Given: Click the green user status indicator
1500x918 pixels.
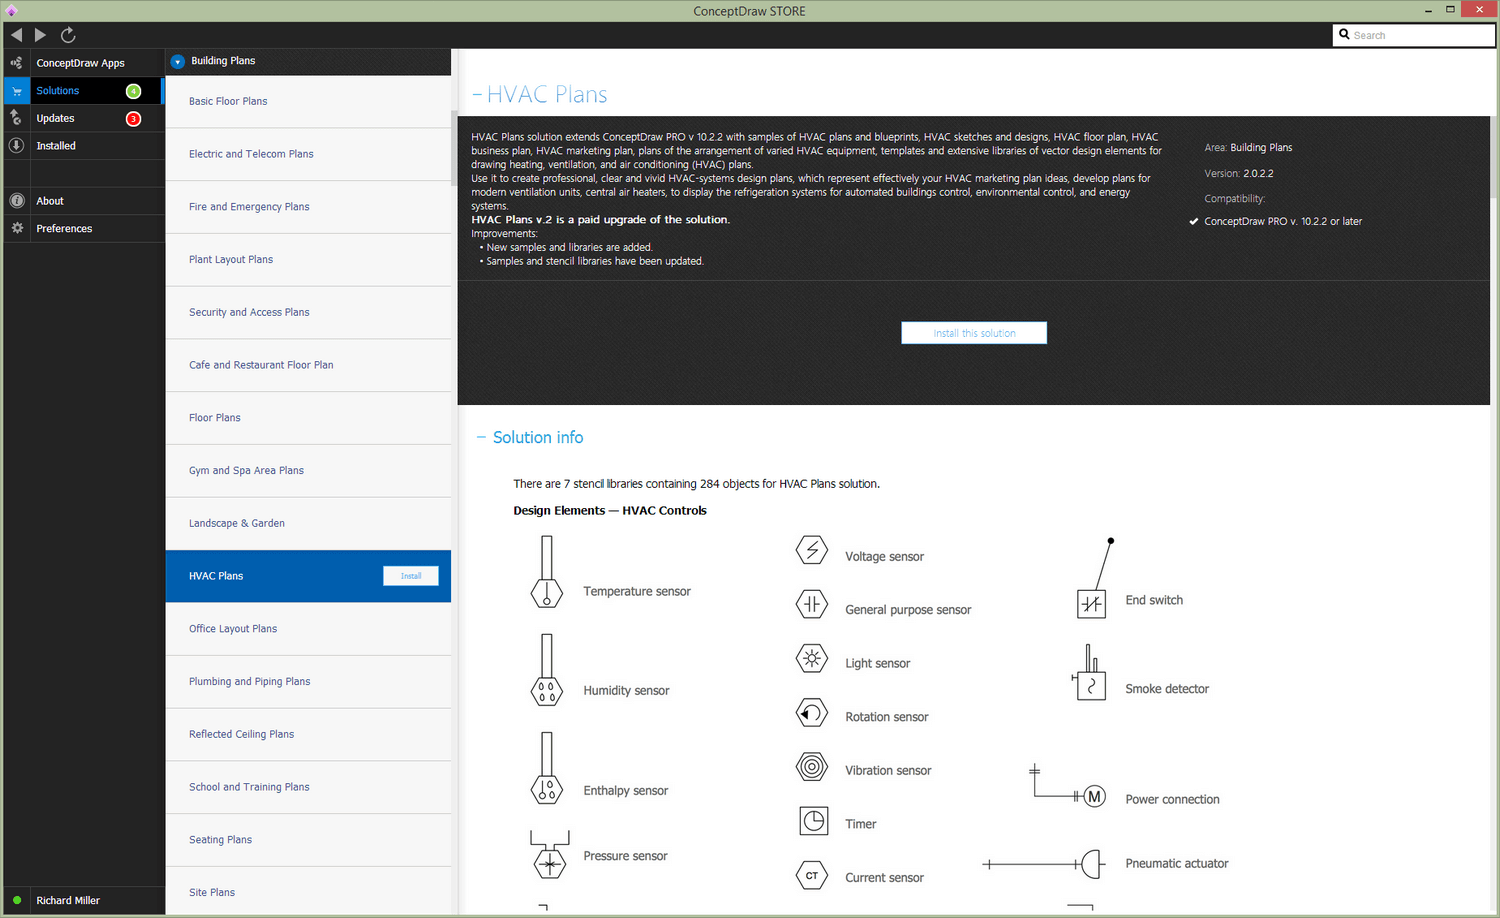Looking at the screenshot, I should (17, 900).
